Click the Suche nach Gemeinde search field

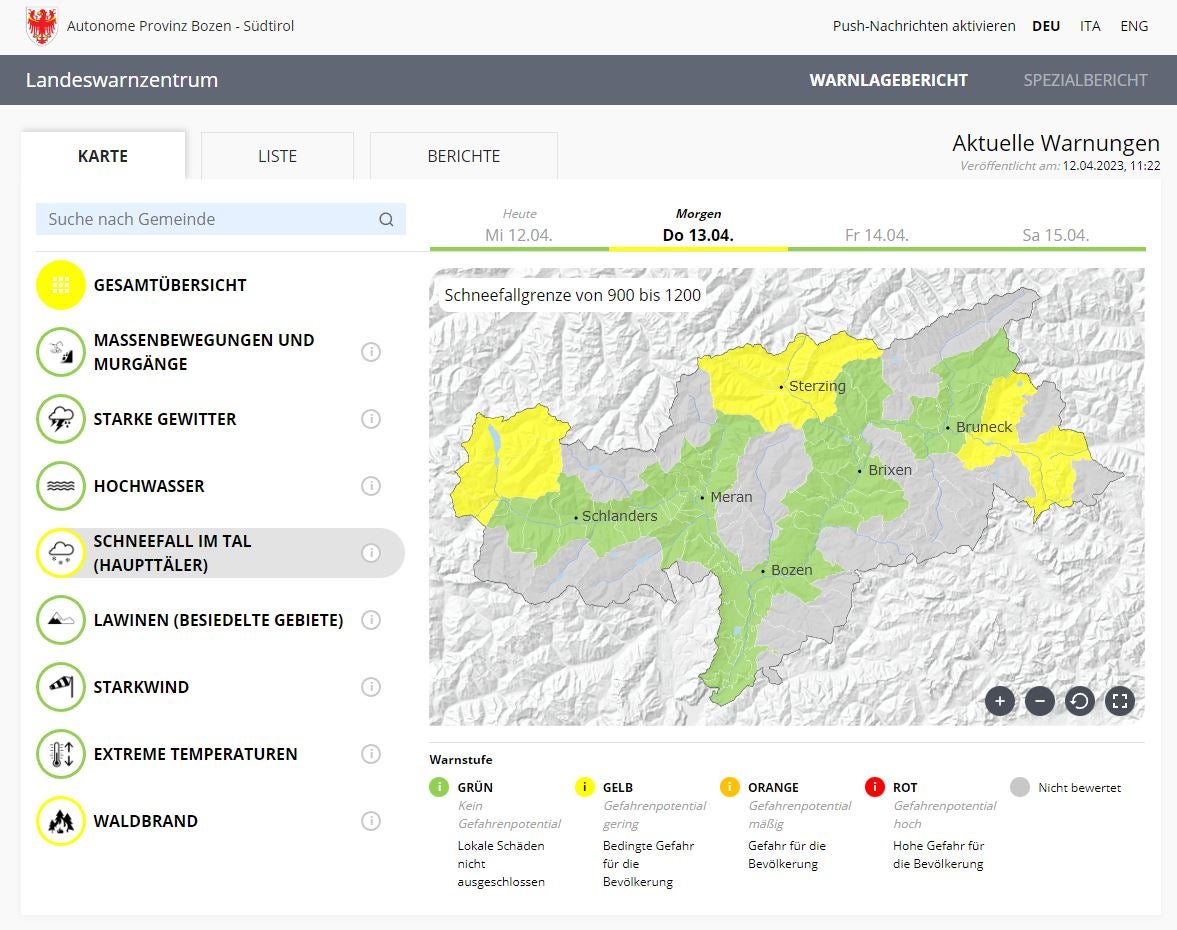(200, 219)
